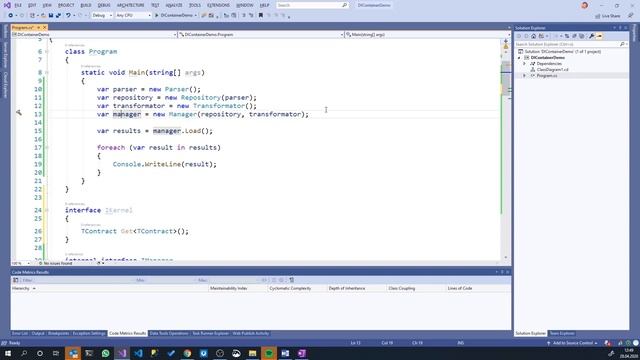Click the Navigate Backward toolbar icon
The height and width of the screenshot is (360, 640).
point(10,16)
